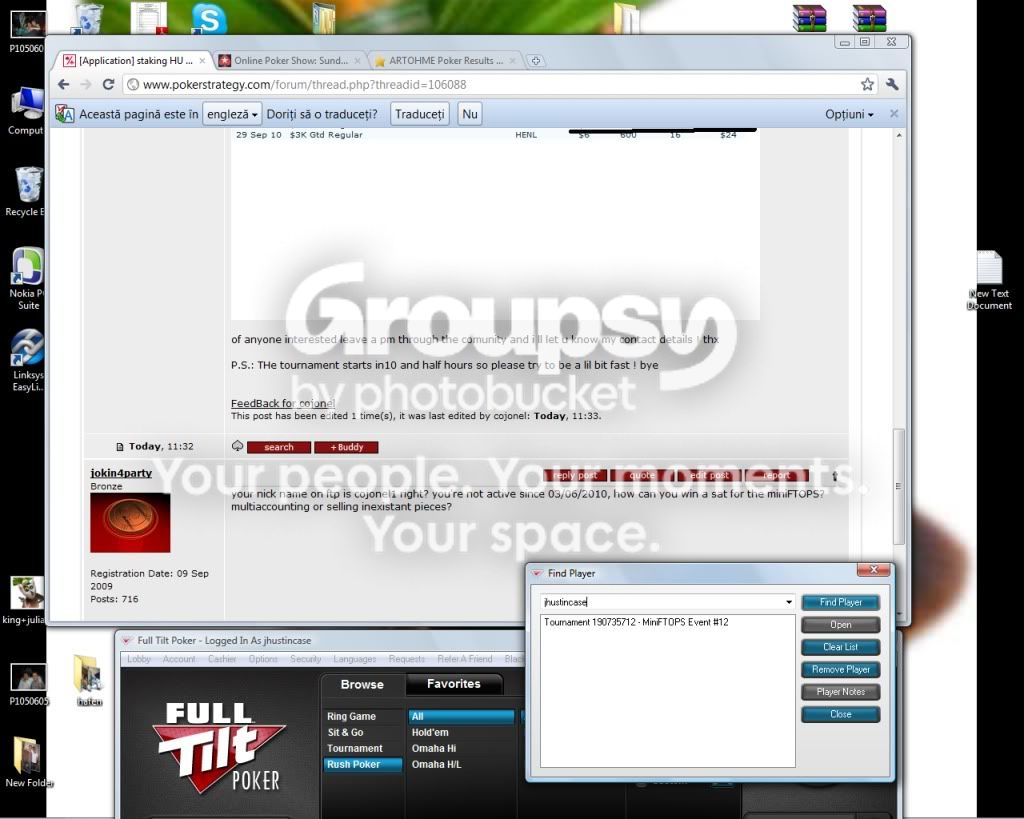Reload the pokerstrategy page
The height and width of the screenshot is (819, 1024).
108,84
